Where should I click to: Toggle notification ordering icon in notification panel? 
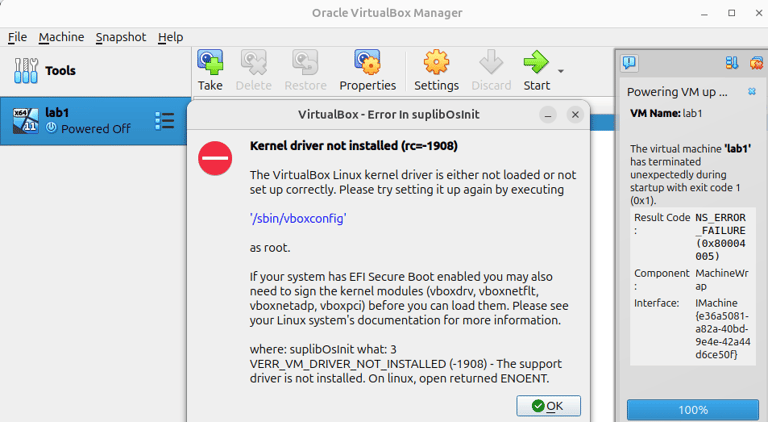(x=732, y=63)
